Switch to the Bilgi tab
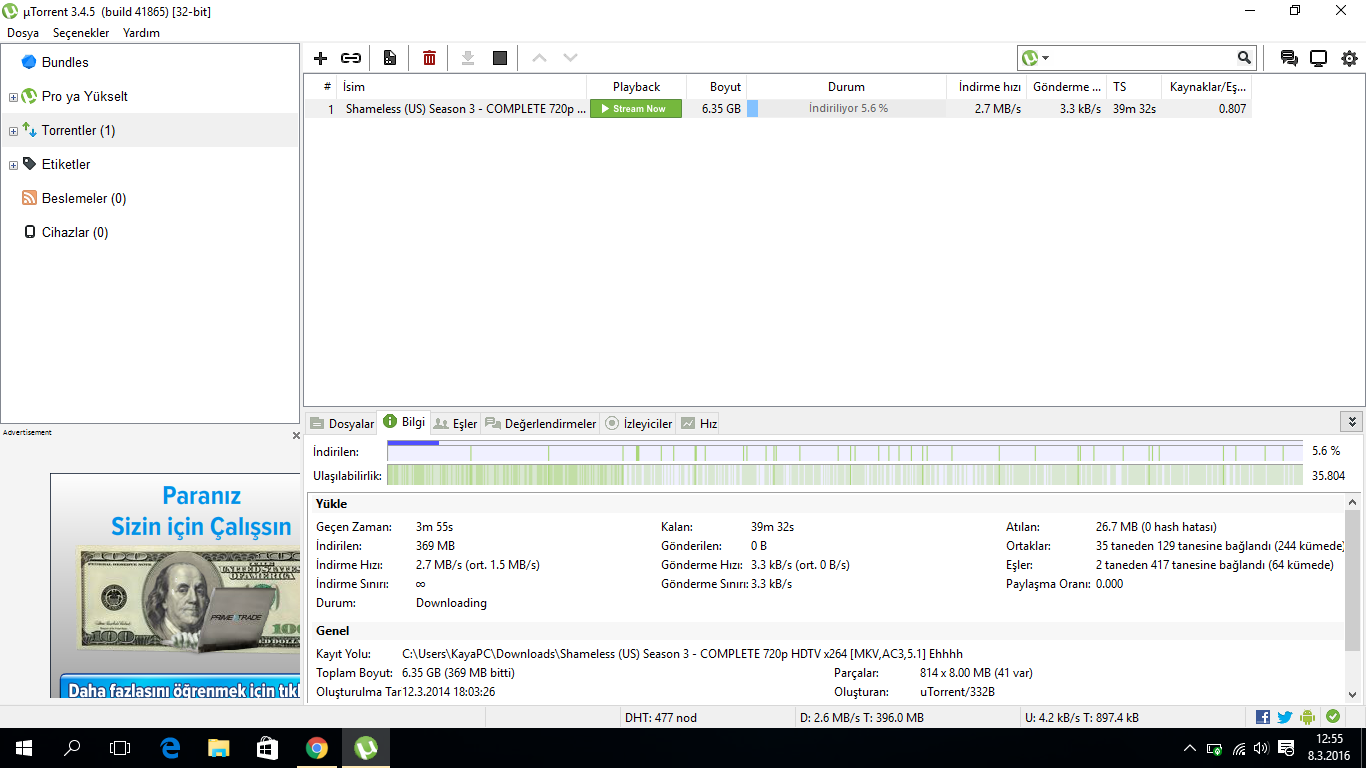 click(x=404, y=422)
